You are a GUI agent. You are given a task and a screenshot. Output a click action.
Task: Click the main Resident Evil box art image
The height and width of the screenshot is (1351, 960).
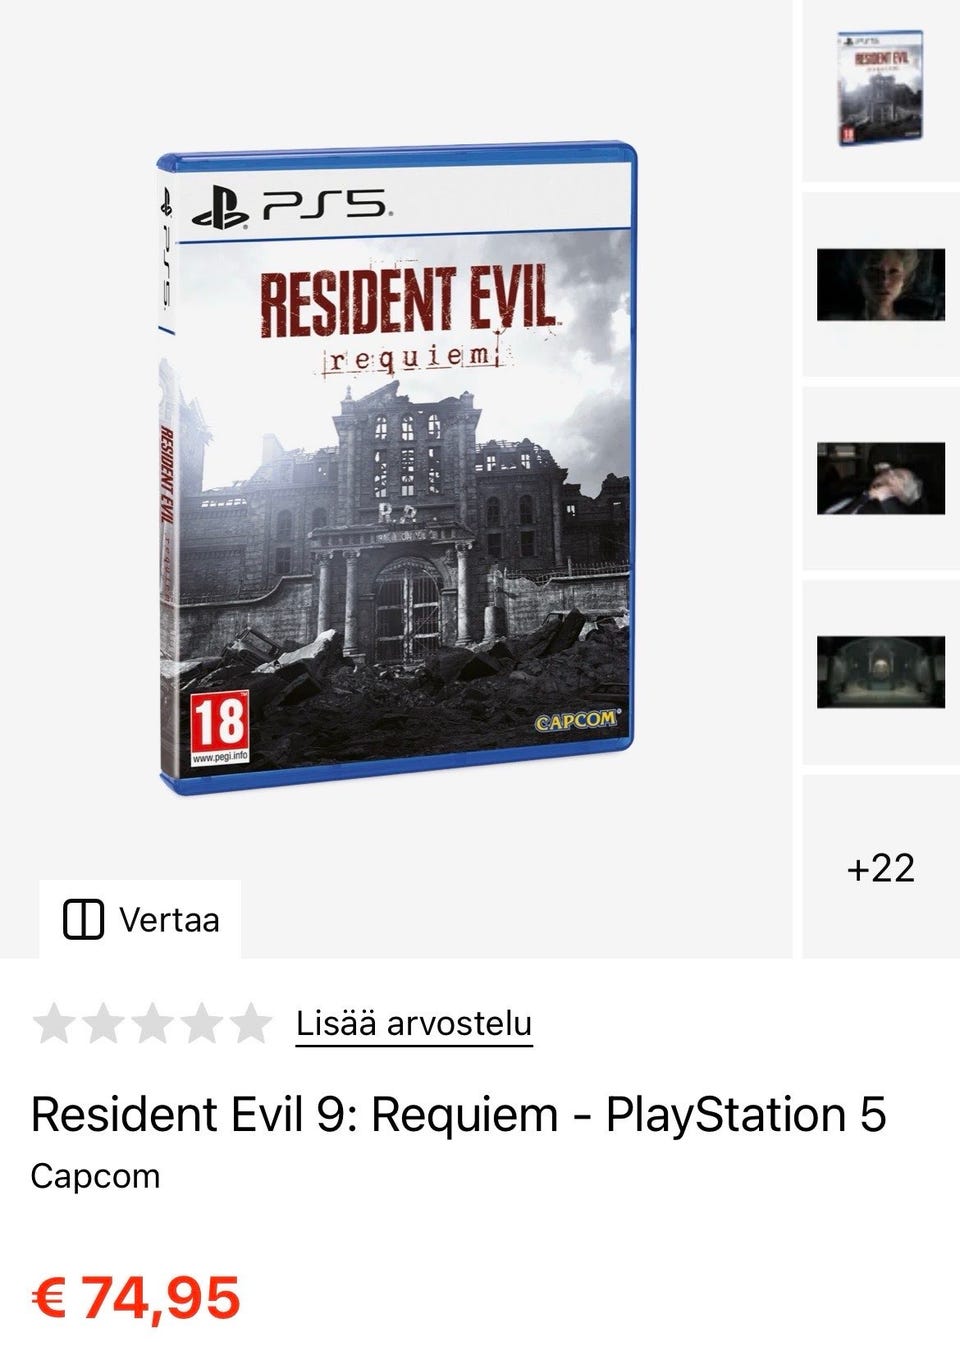(396, 468)
